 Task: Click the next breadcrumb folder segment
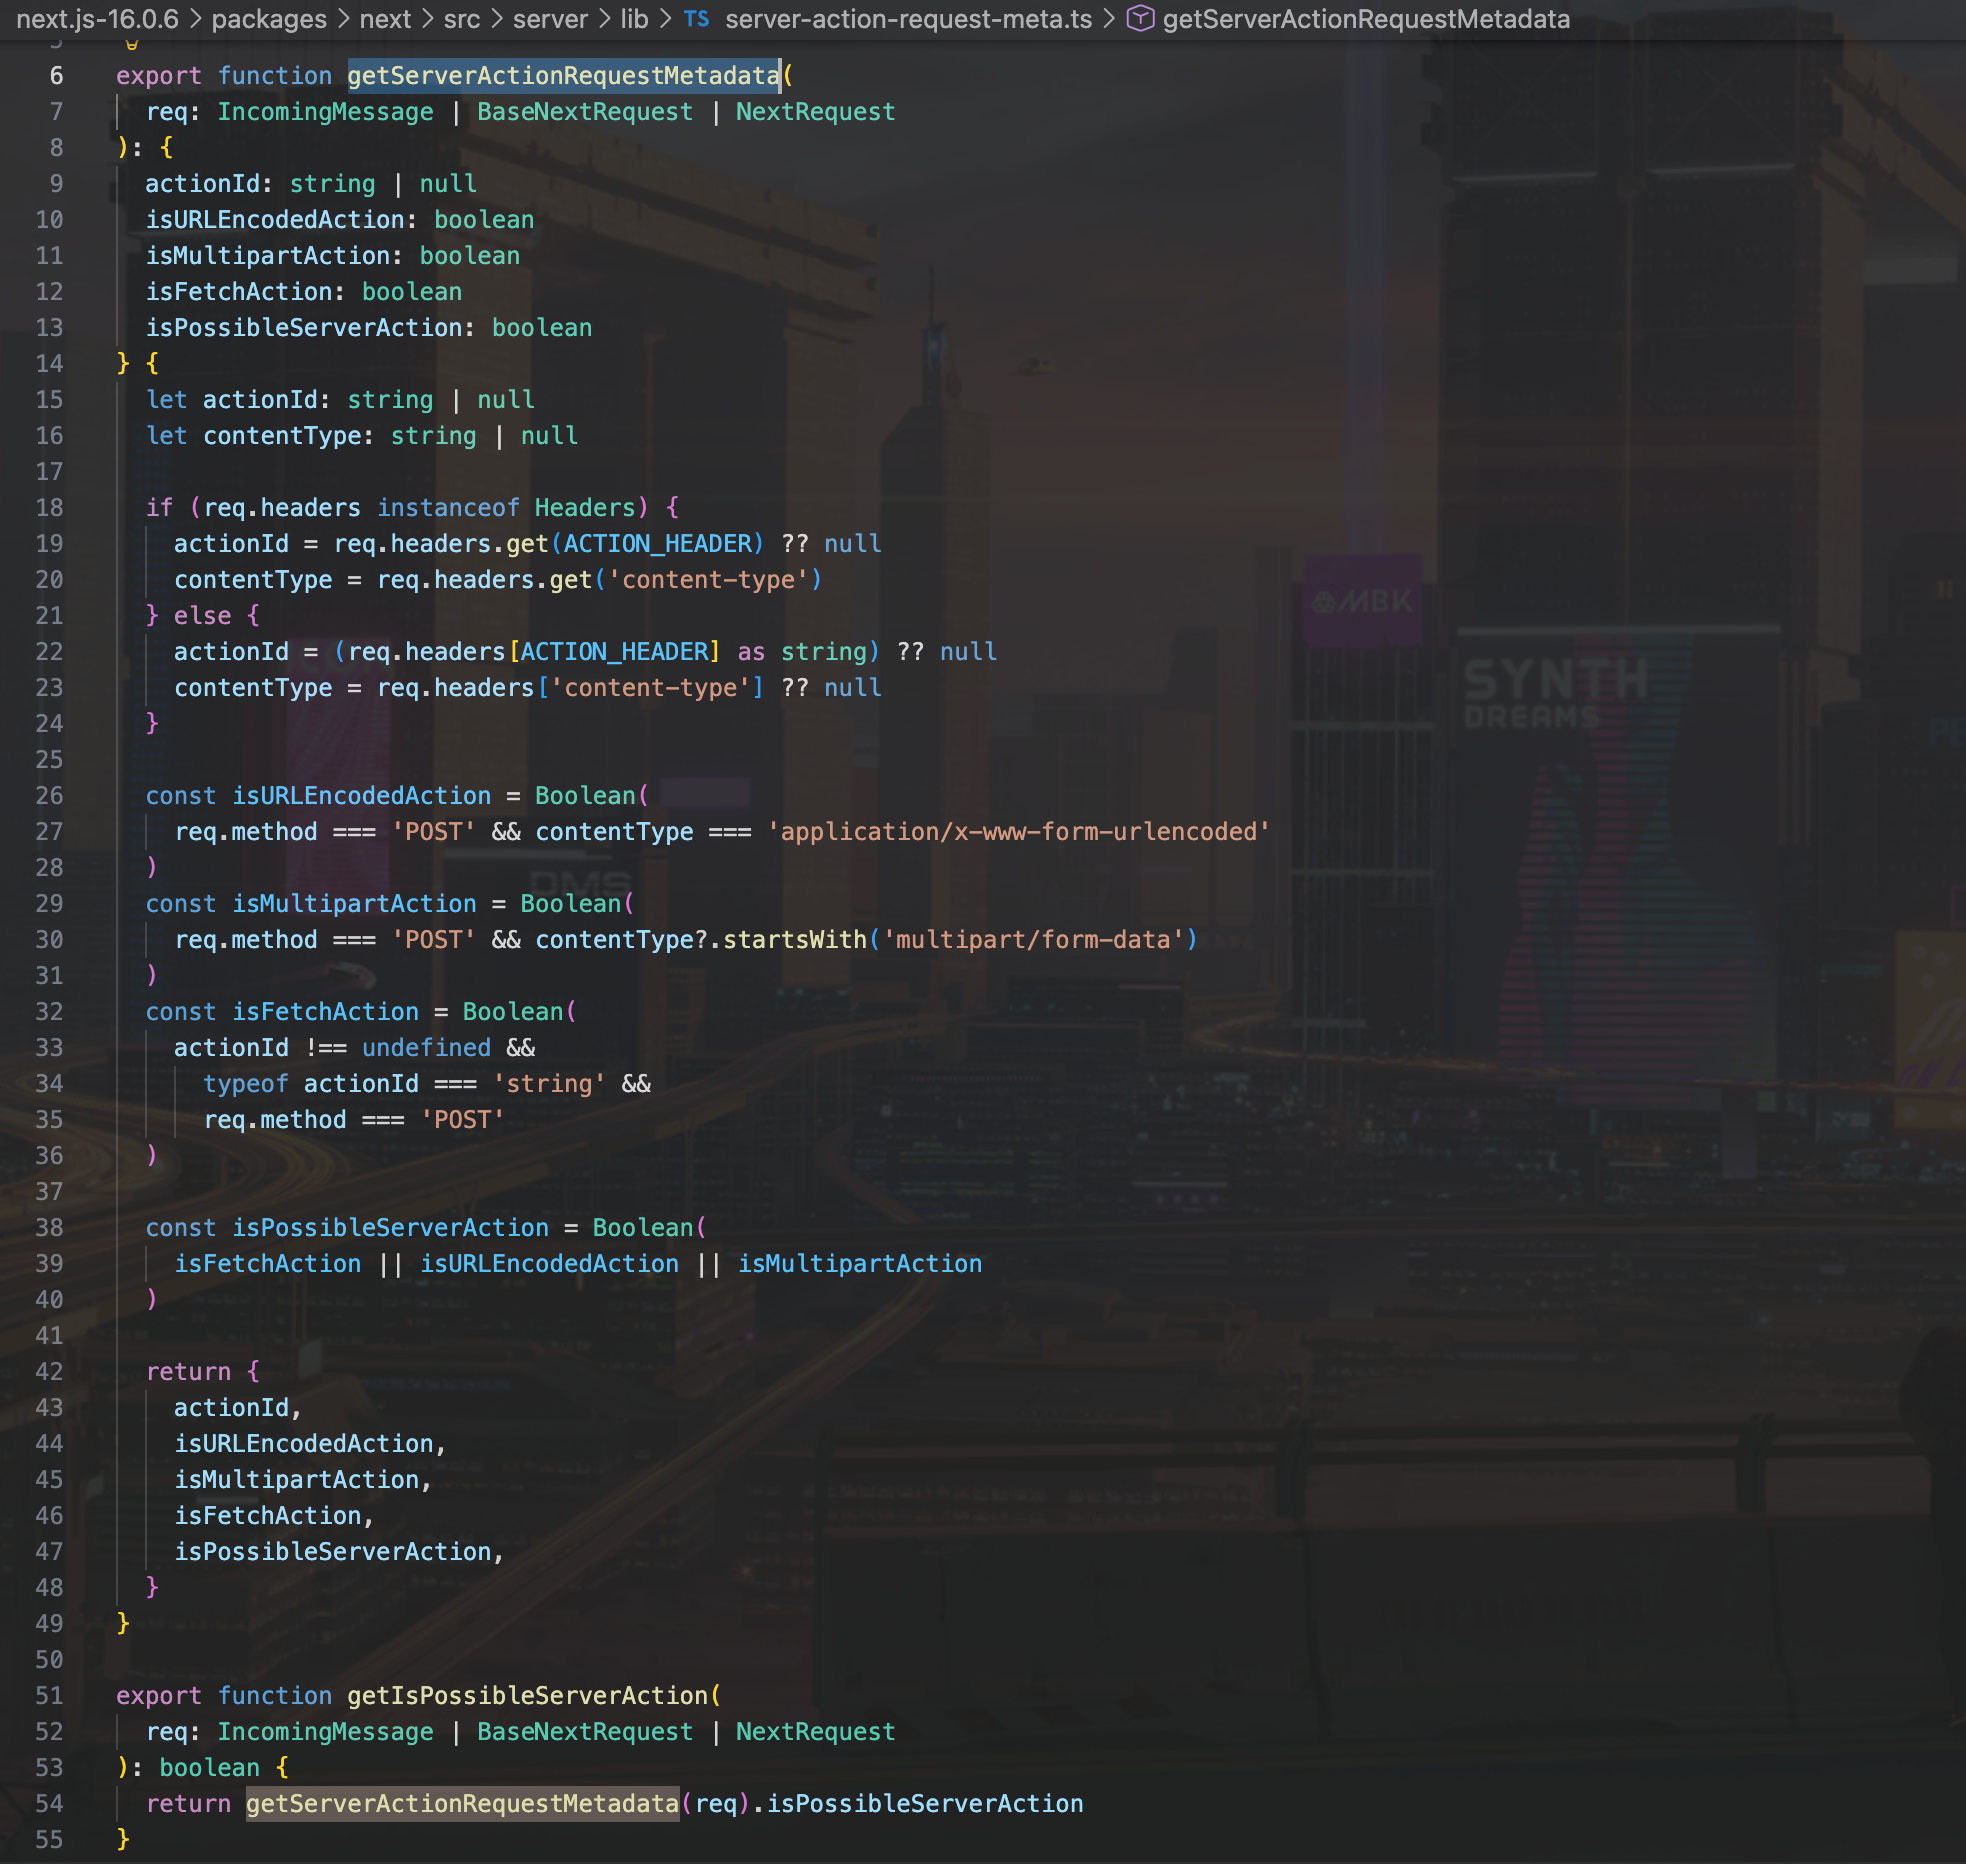coord(385,19)
